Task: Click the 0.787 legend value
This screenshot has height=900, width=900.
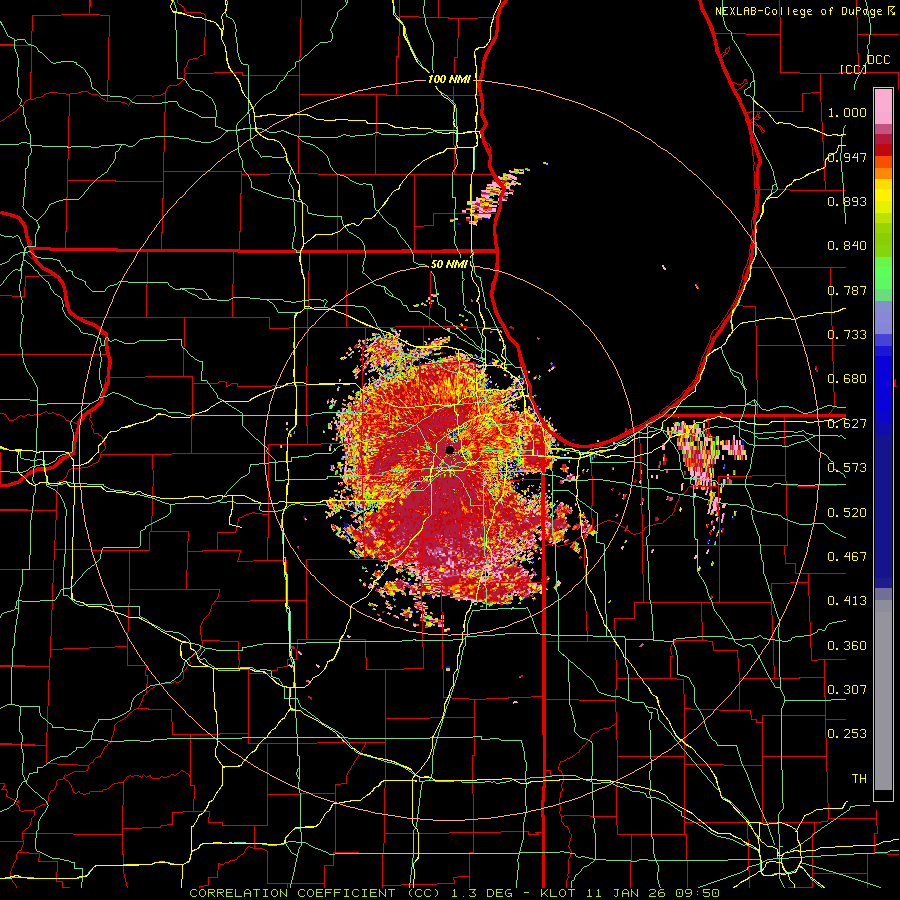Action: point(847,290)
